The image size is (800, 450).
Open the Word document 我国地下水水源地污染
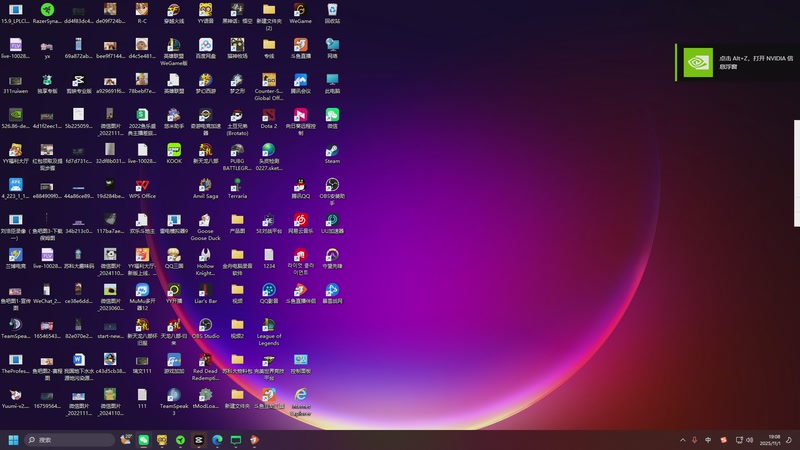click(x=79, y=367)
